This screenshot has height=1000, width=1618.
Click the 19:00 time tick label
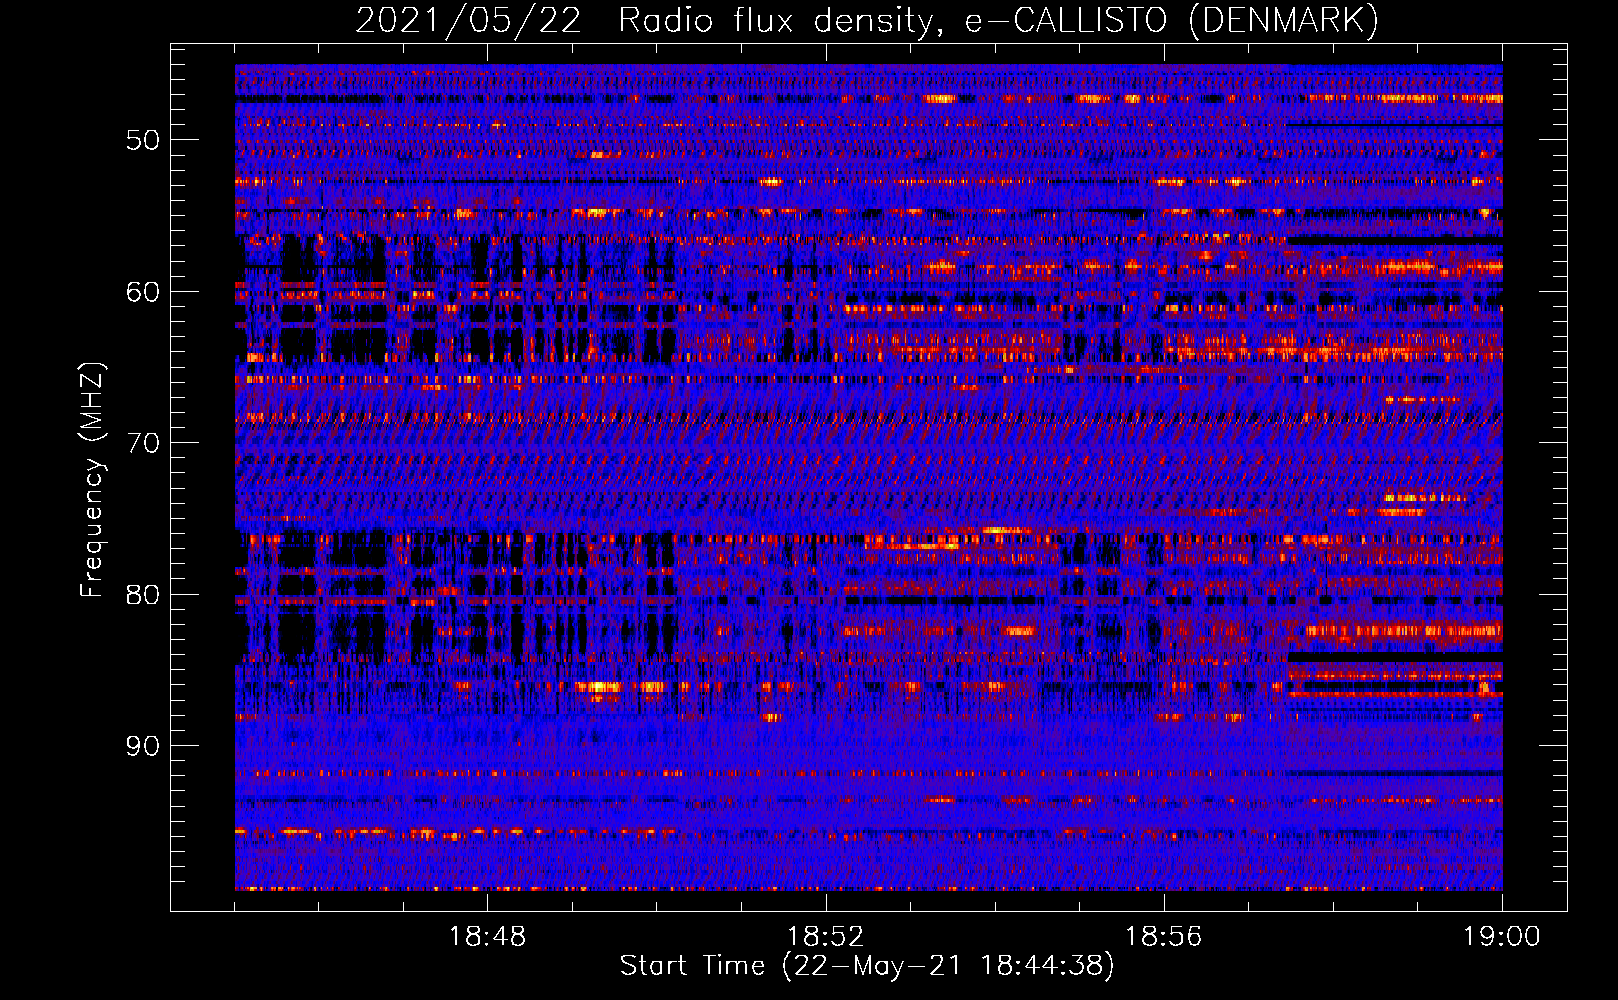(1501, 937)
